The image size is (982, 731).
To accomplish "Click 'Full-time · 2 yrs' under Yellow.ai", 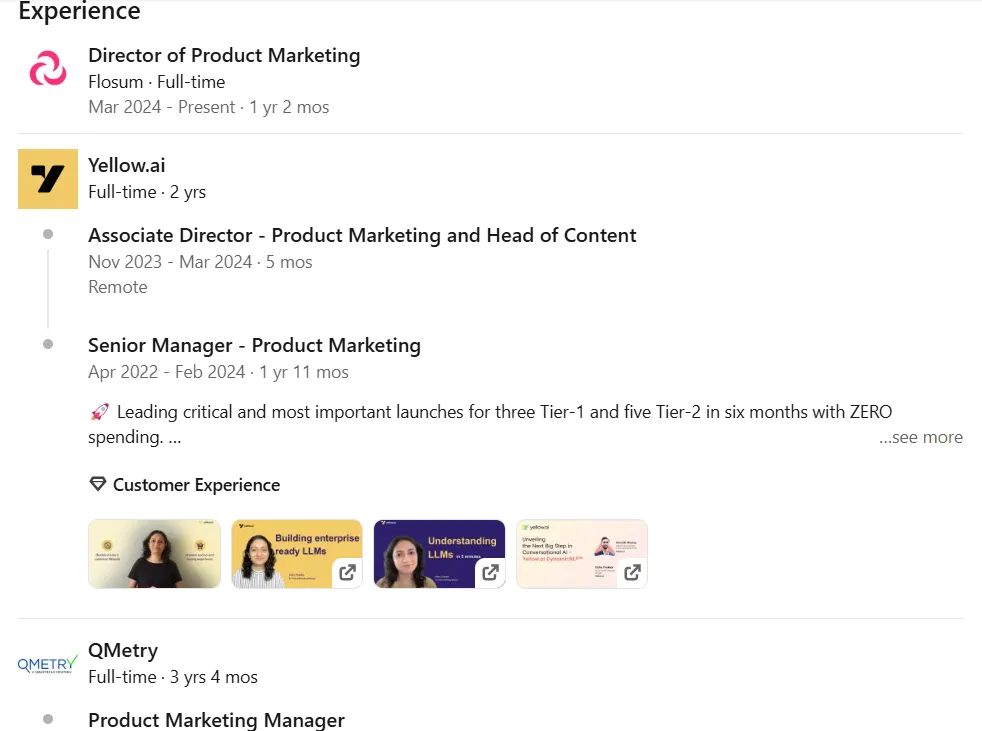I will [x=147, y=192].
